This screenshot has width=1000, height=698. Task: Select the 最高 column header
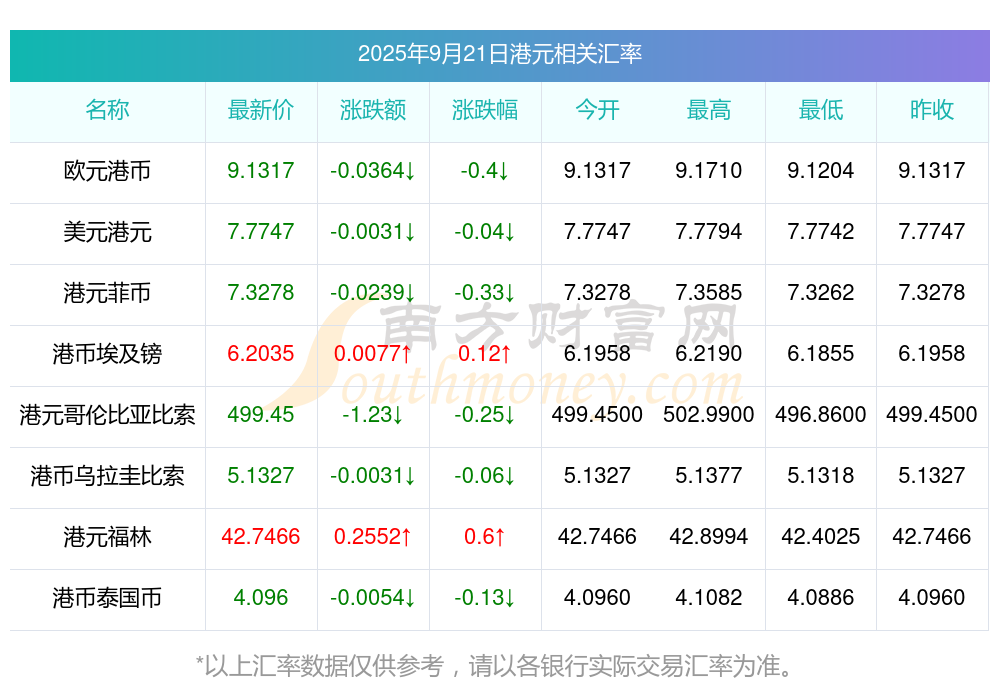pyautogui.click(x=709, y=110)
